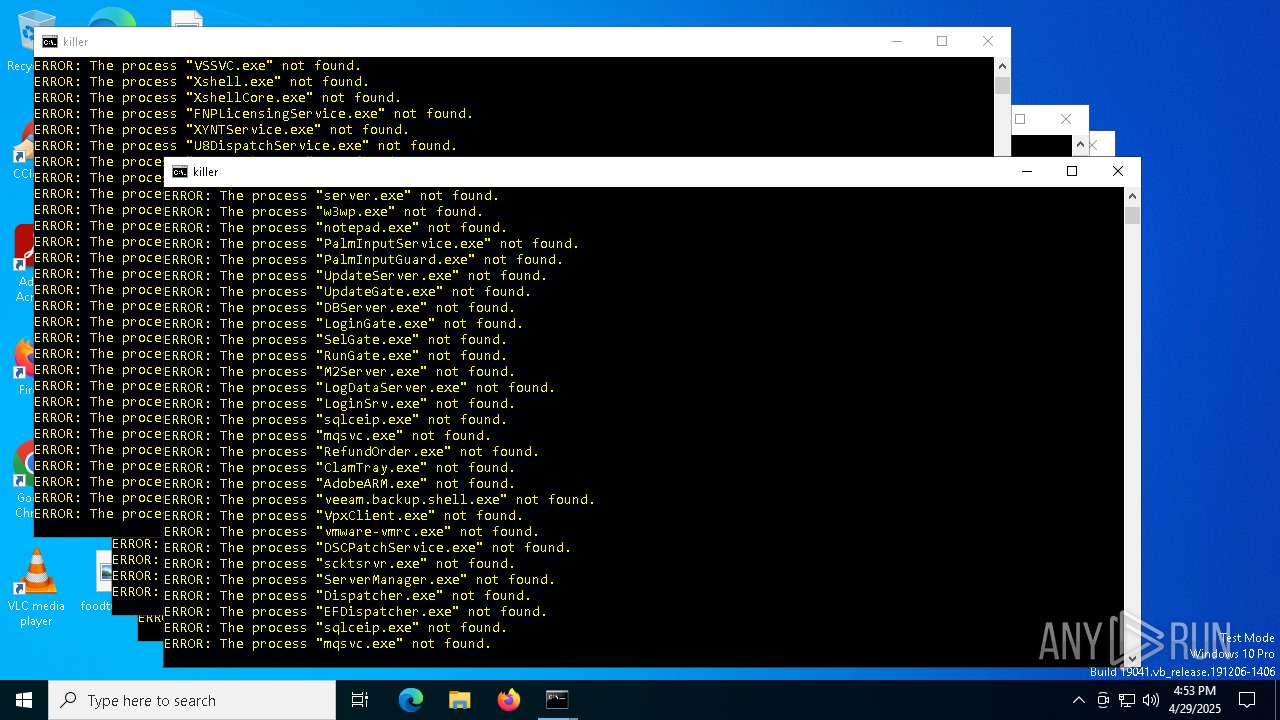
Task: Click the "AdobeARM.exe" error line
Action: [x=340, y=484]
